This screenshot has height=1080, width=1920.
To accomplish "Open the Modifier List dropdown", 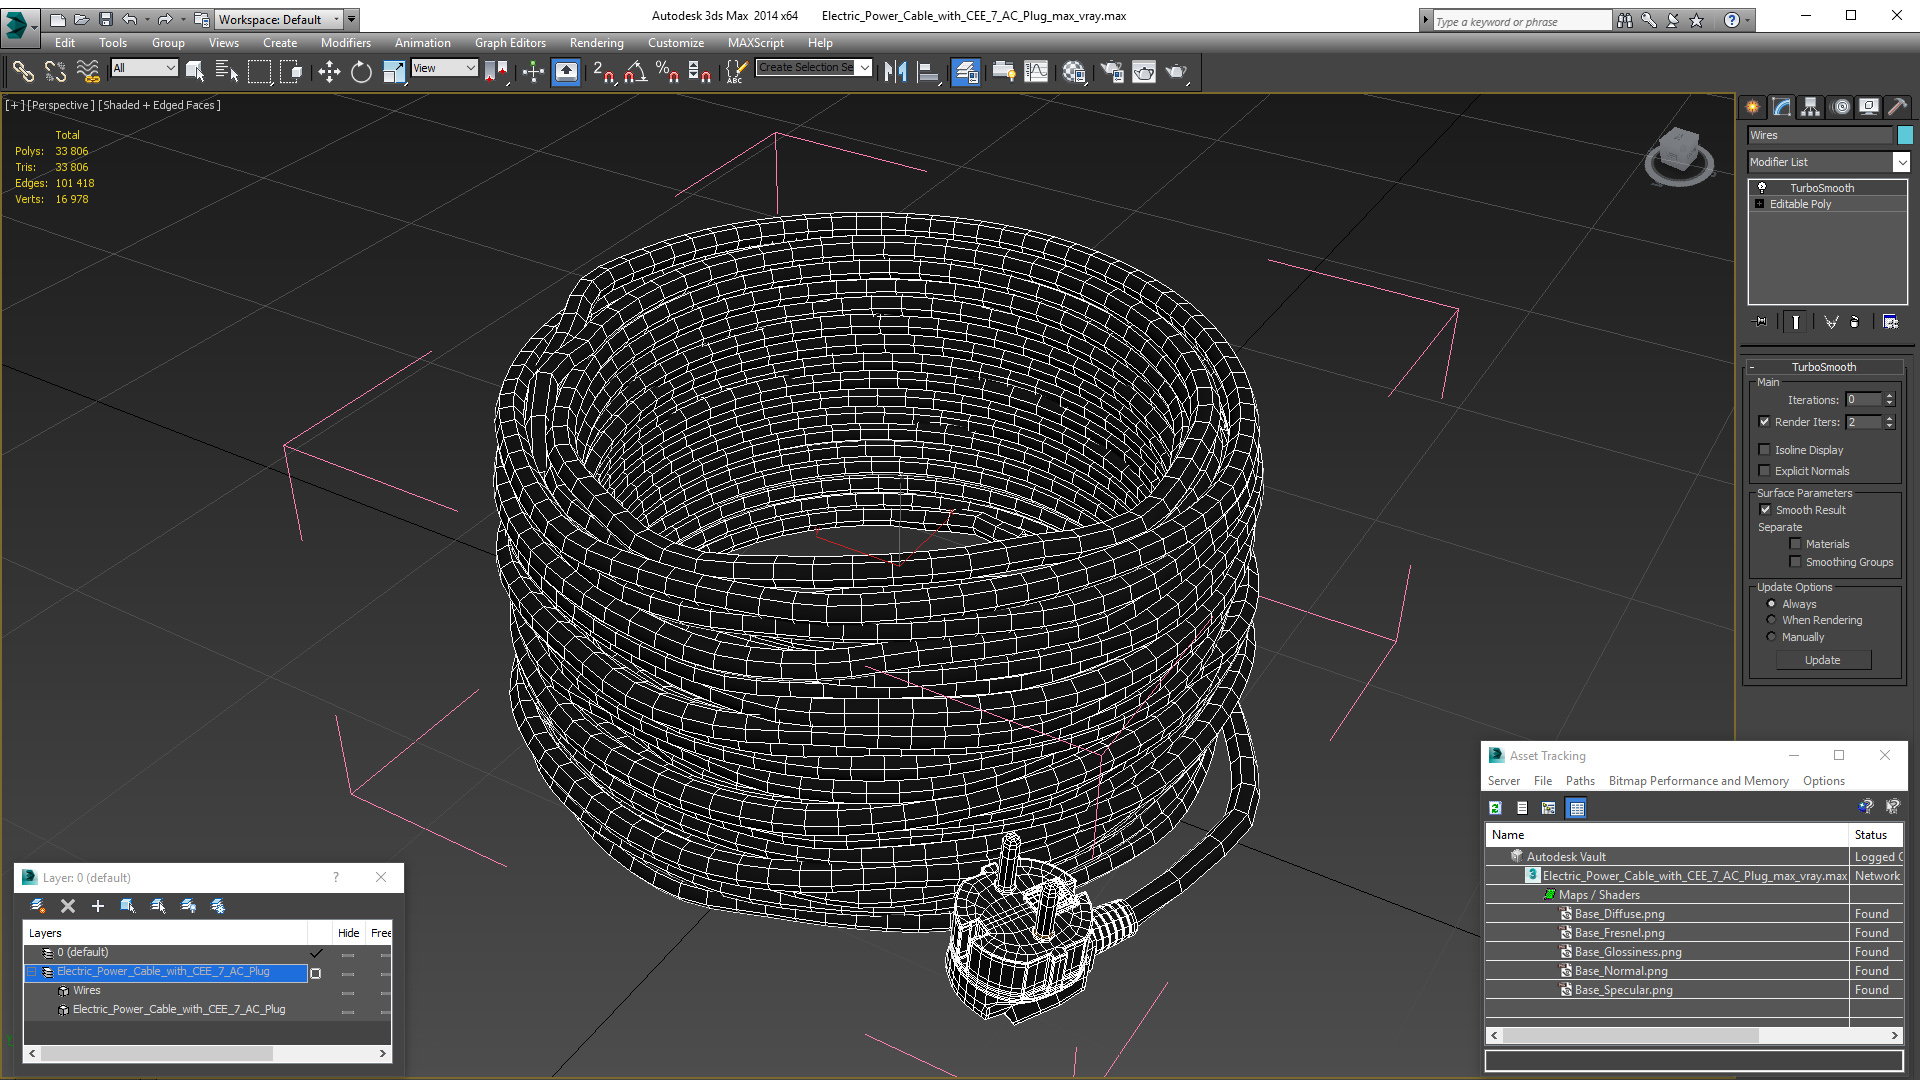I will click(1901, 162).
